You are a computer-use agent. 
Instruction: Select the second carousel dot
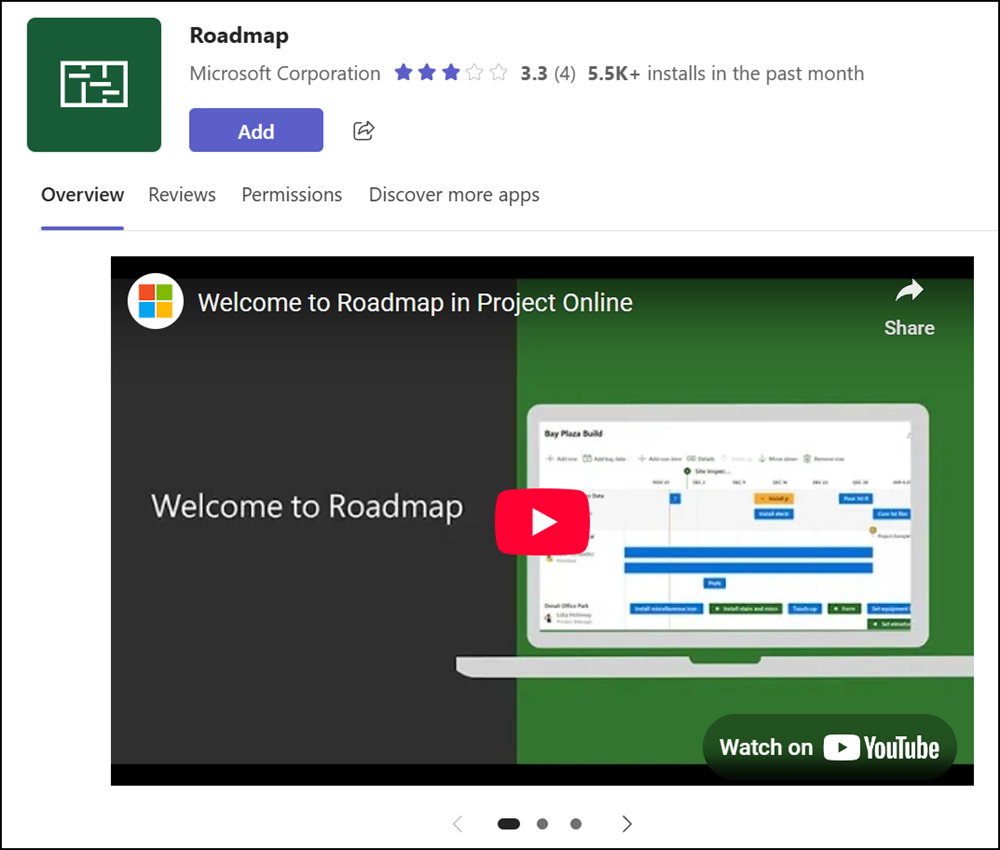pyautogui.click(x=542, y=823)
